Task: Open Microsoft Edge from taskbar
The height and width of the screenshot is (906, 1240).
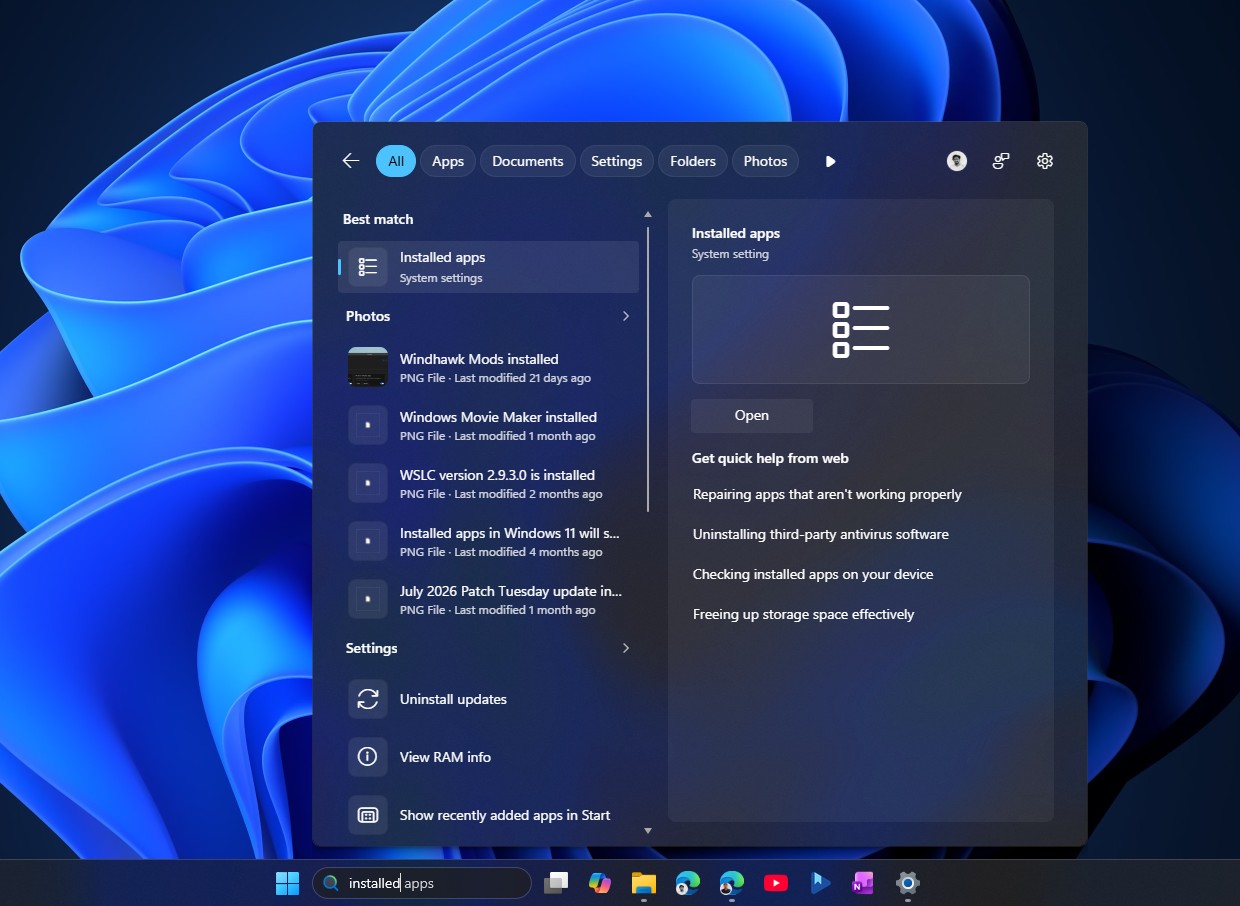Action: (x=688, y=883)
